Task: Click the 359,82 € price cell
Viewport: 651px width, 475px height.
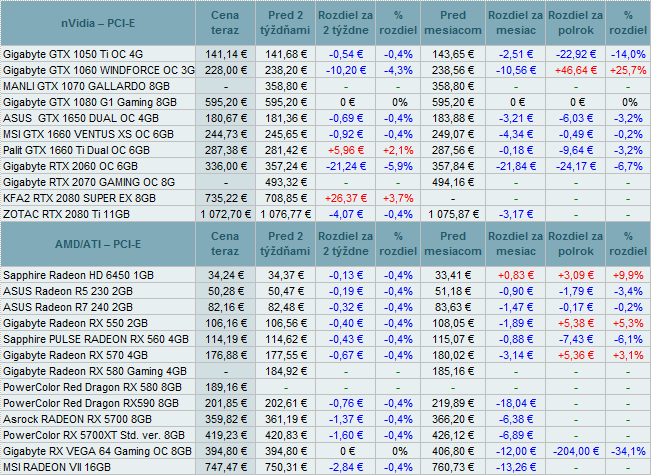Action: pos(226,419)
